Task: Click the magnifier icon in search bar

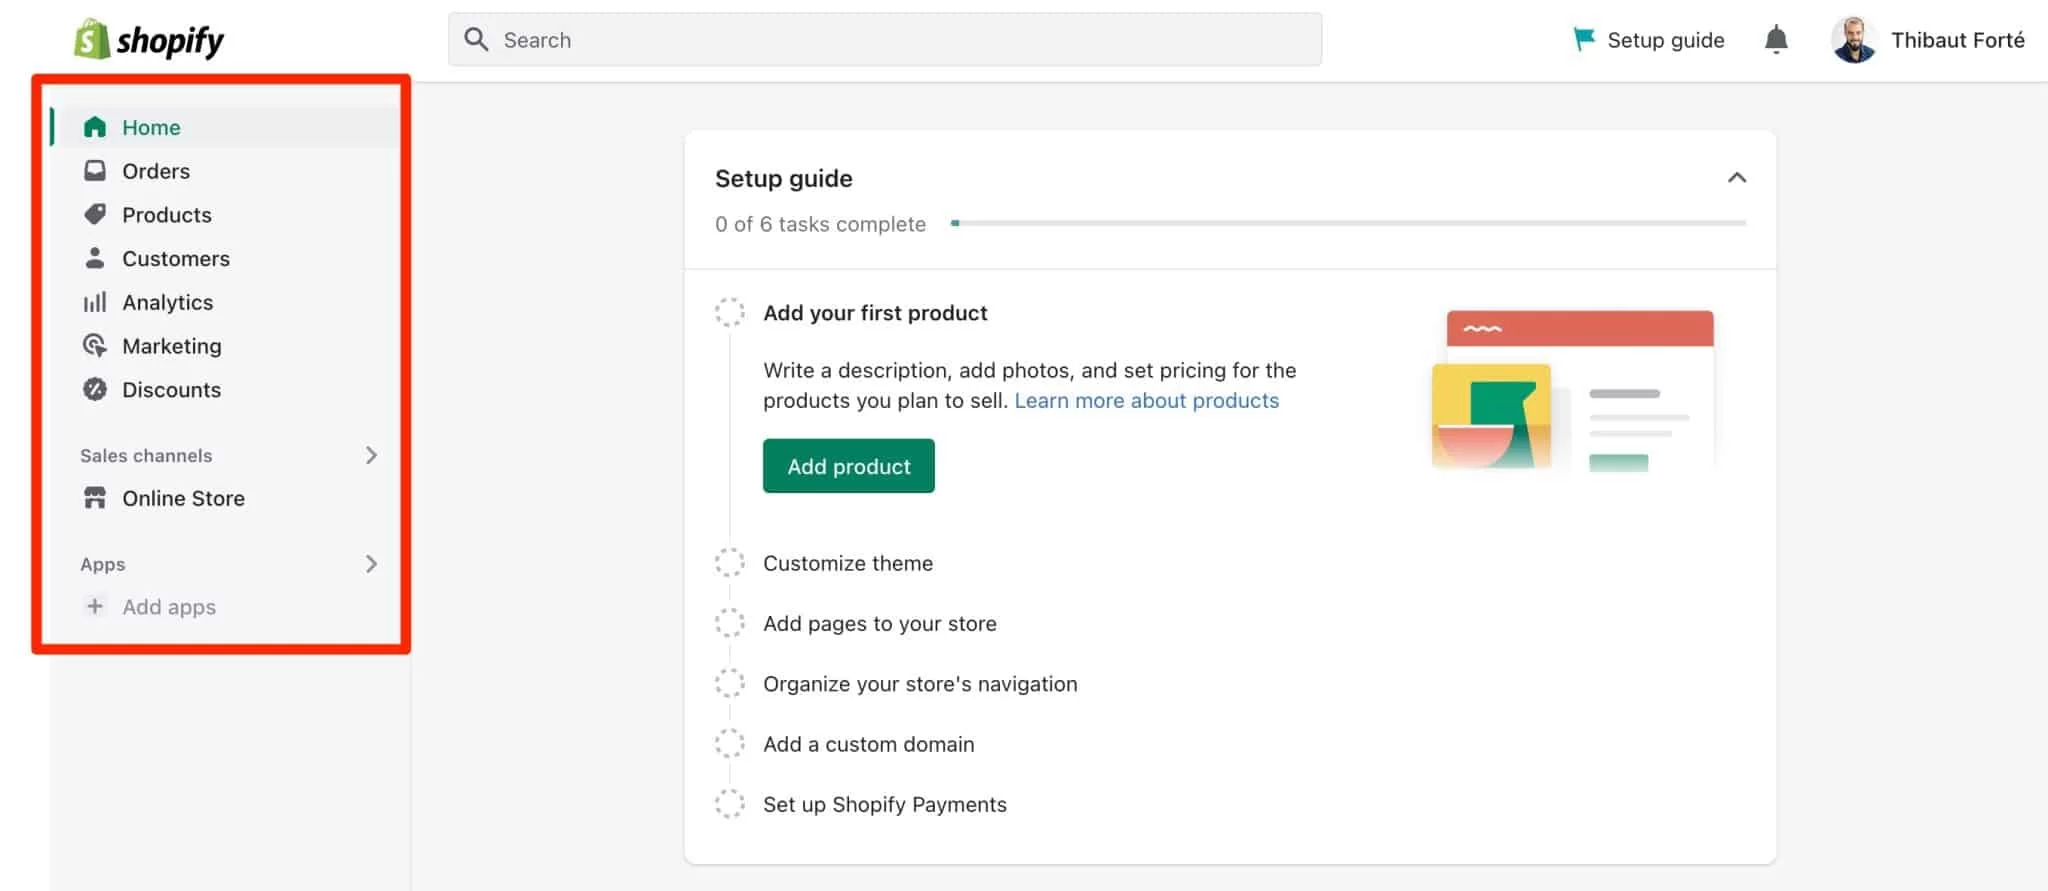Action: pyautogui.click(x=477, y=39)
